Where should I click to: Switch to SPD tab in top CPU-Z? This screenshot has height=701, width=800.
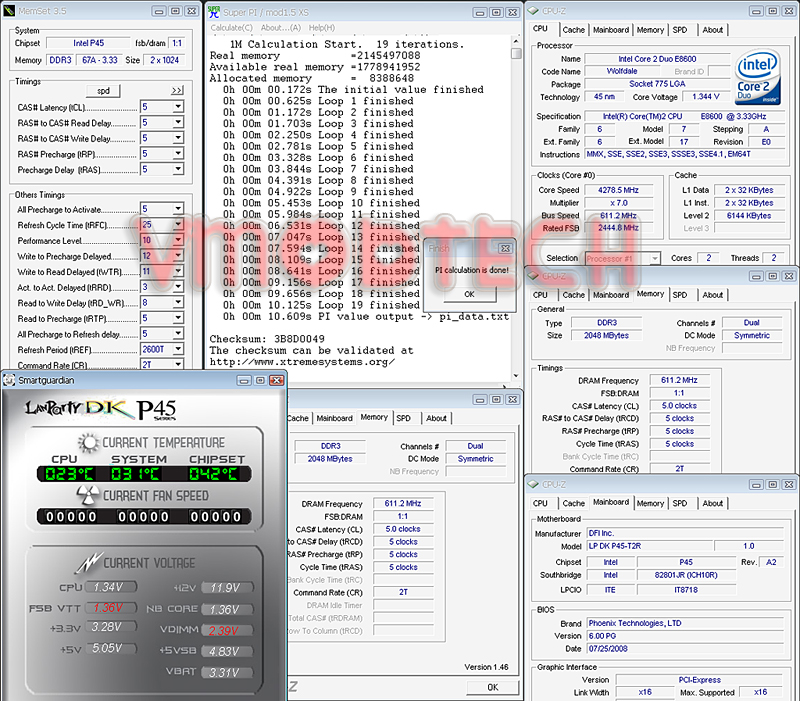pyautogui.click(x=680, y=30)
